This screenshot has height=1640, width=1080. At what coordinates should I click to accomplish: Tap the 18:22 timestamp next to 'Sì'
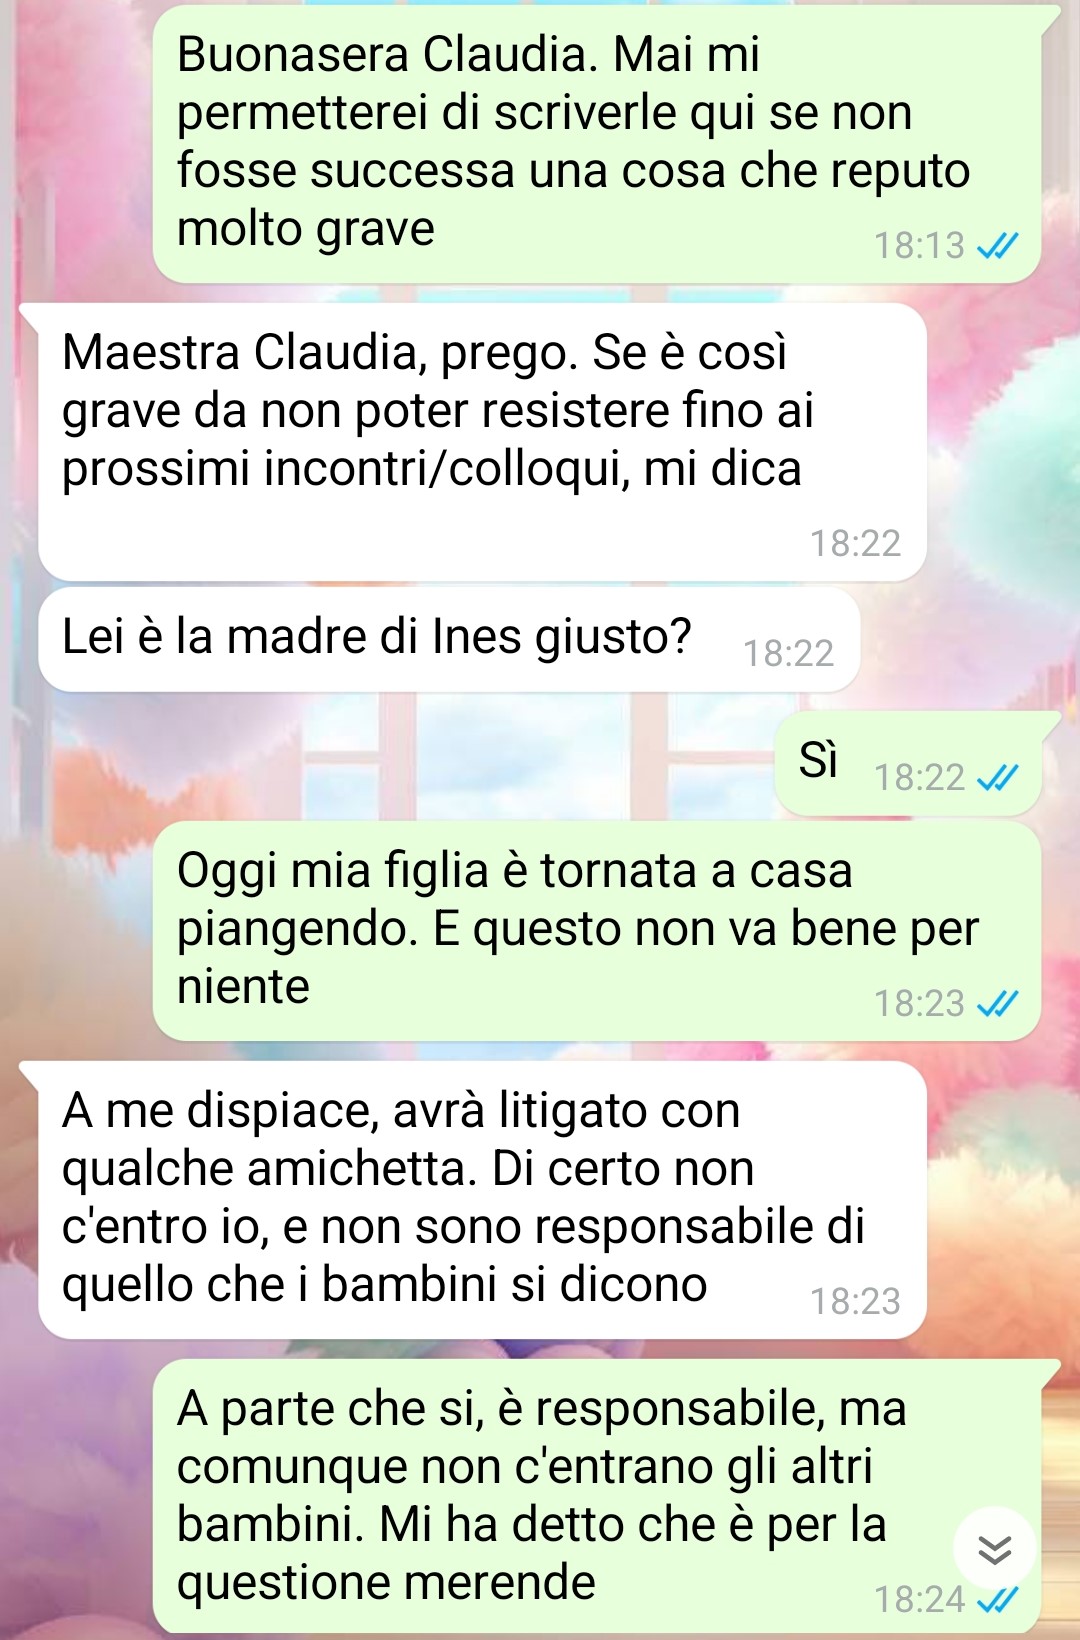pyautogui.click(x=919, y=777)
